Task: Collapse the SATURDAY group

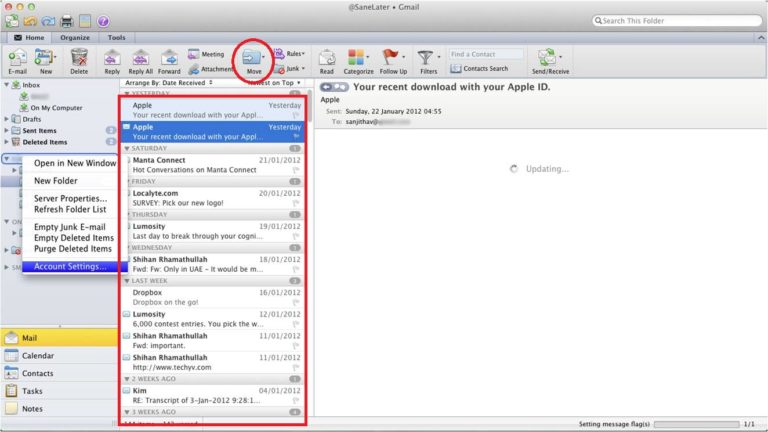Action: 127,148
